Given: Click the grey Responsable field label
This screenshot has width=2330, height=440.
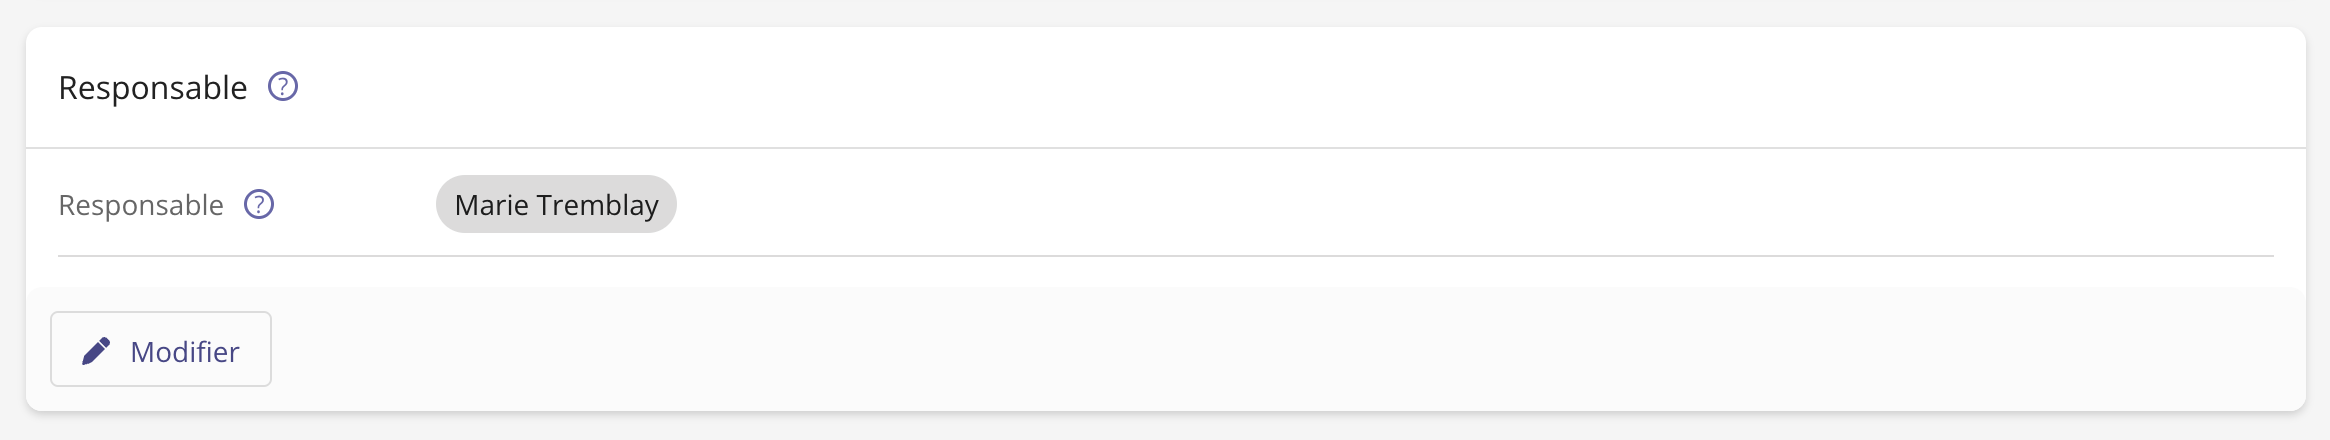Looking at the screenshot, I should pos(141,205).
